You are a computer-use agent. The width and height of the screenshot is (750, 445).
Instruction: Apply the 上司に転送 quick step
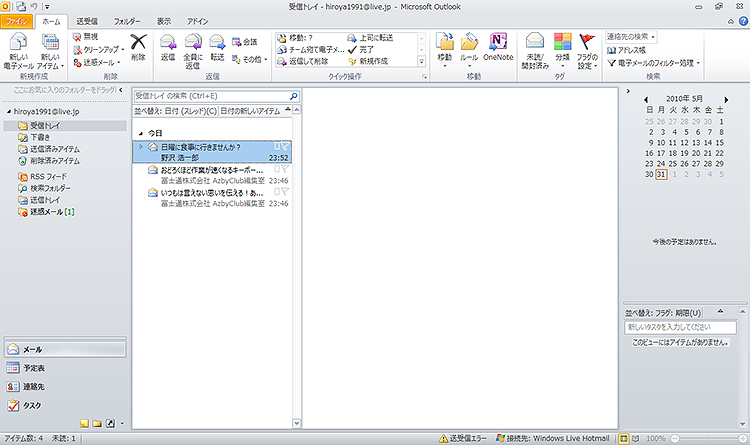370,38
